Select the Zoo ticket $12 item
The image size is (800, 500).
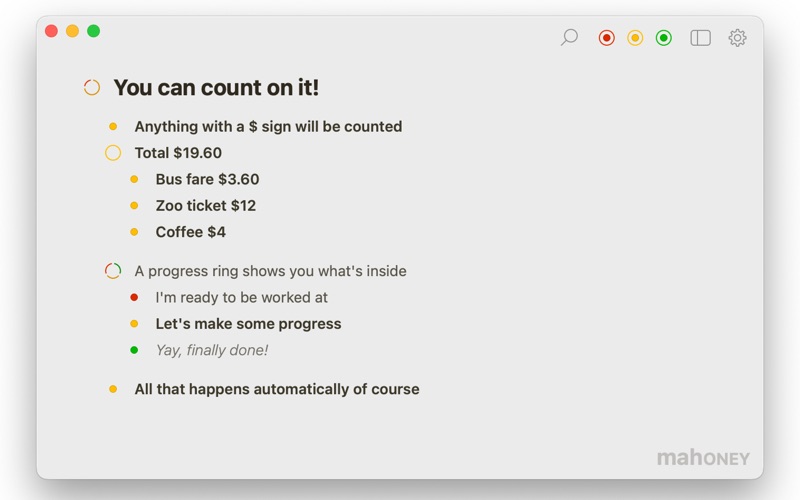click(206, 206)
